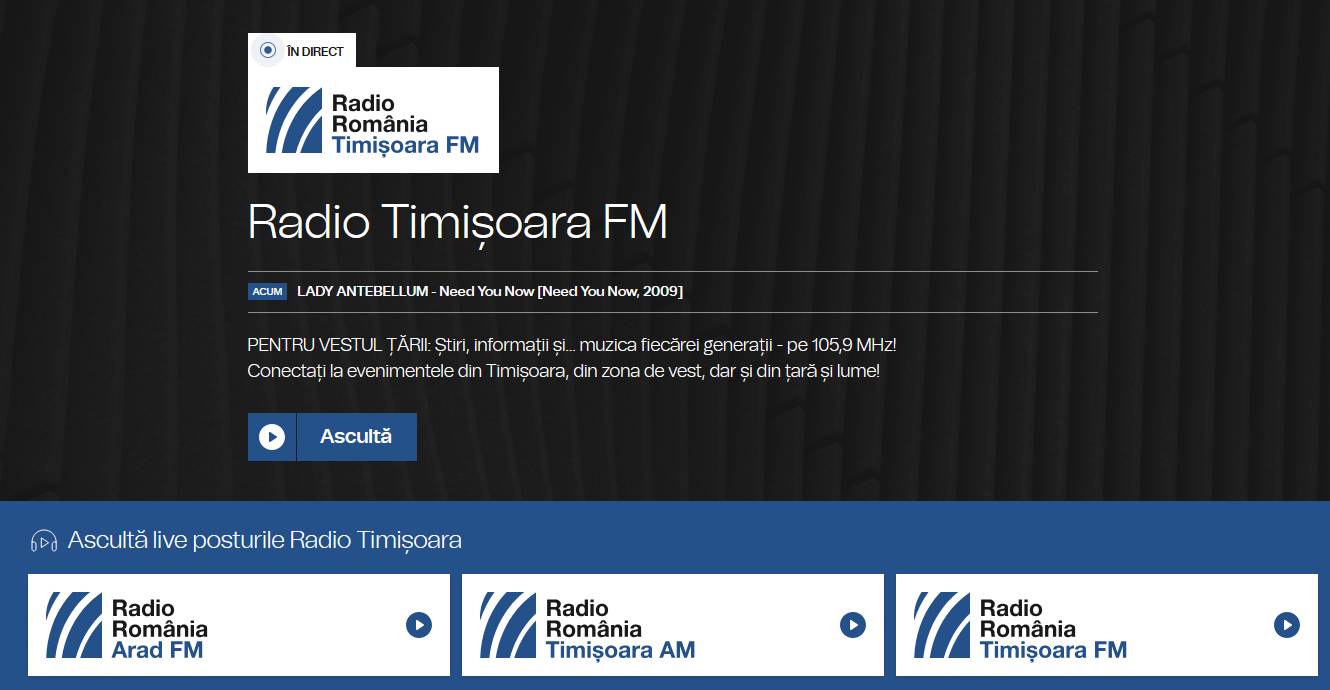Click the ÎN DIRECT label text
Viewport: 1330px width, 690px height.
pos(315,51)
